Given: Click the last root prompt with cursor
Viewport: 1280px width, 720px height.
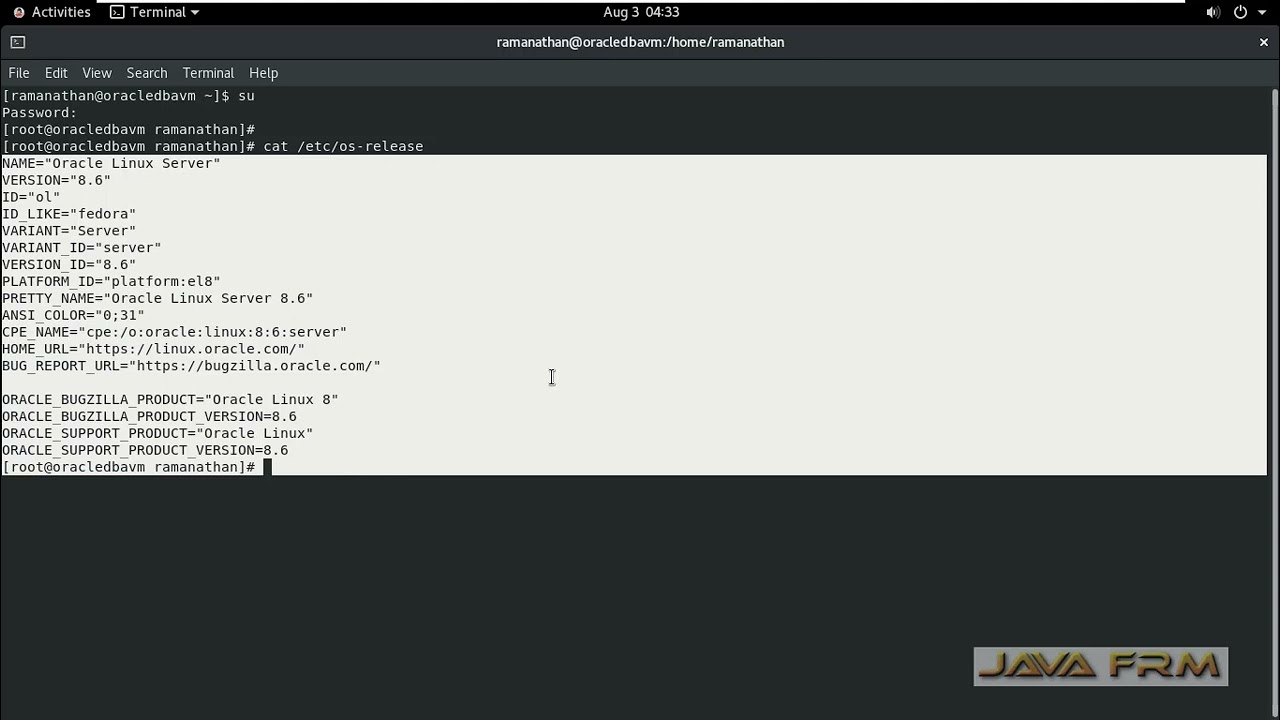Looking at the screenshot, I should click(137, 467).
